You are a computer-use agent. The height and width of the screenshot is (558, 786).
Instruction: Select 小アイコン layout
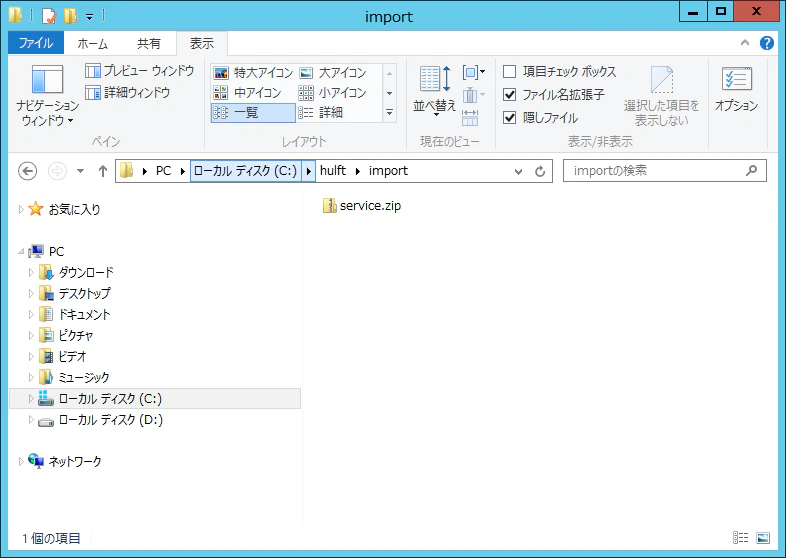click(x=333, y=93)
